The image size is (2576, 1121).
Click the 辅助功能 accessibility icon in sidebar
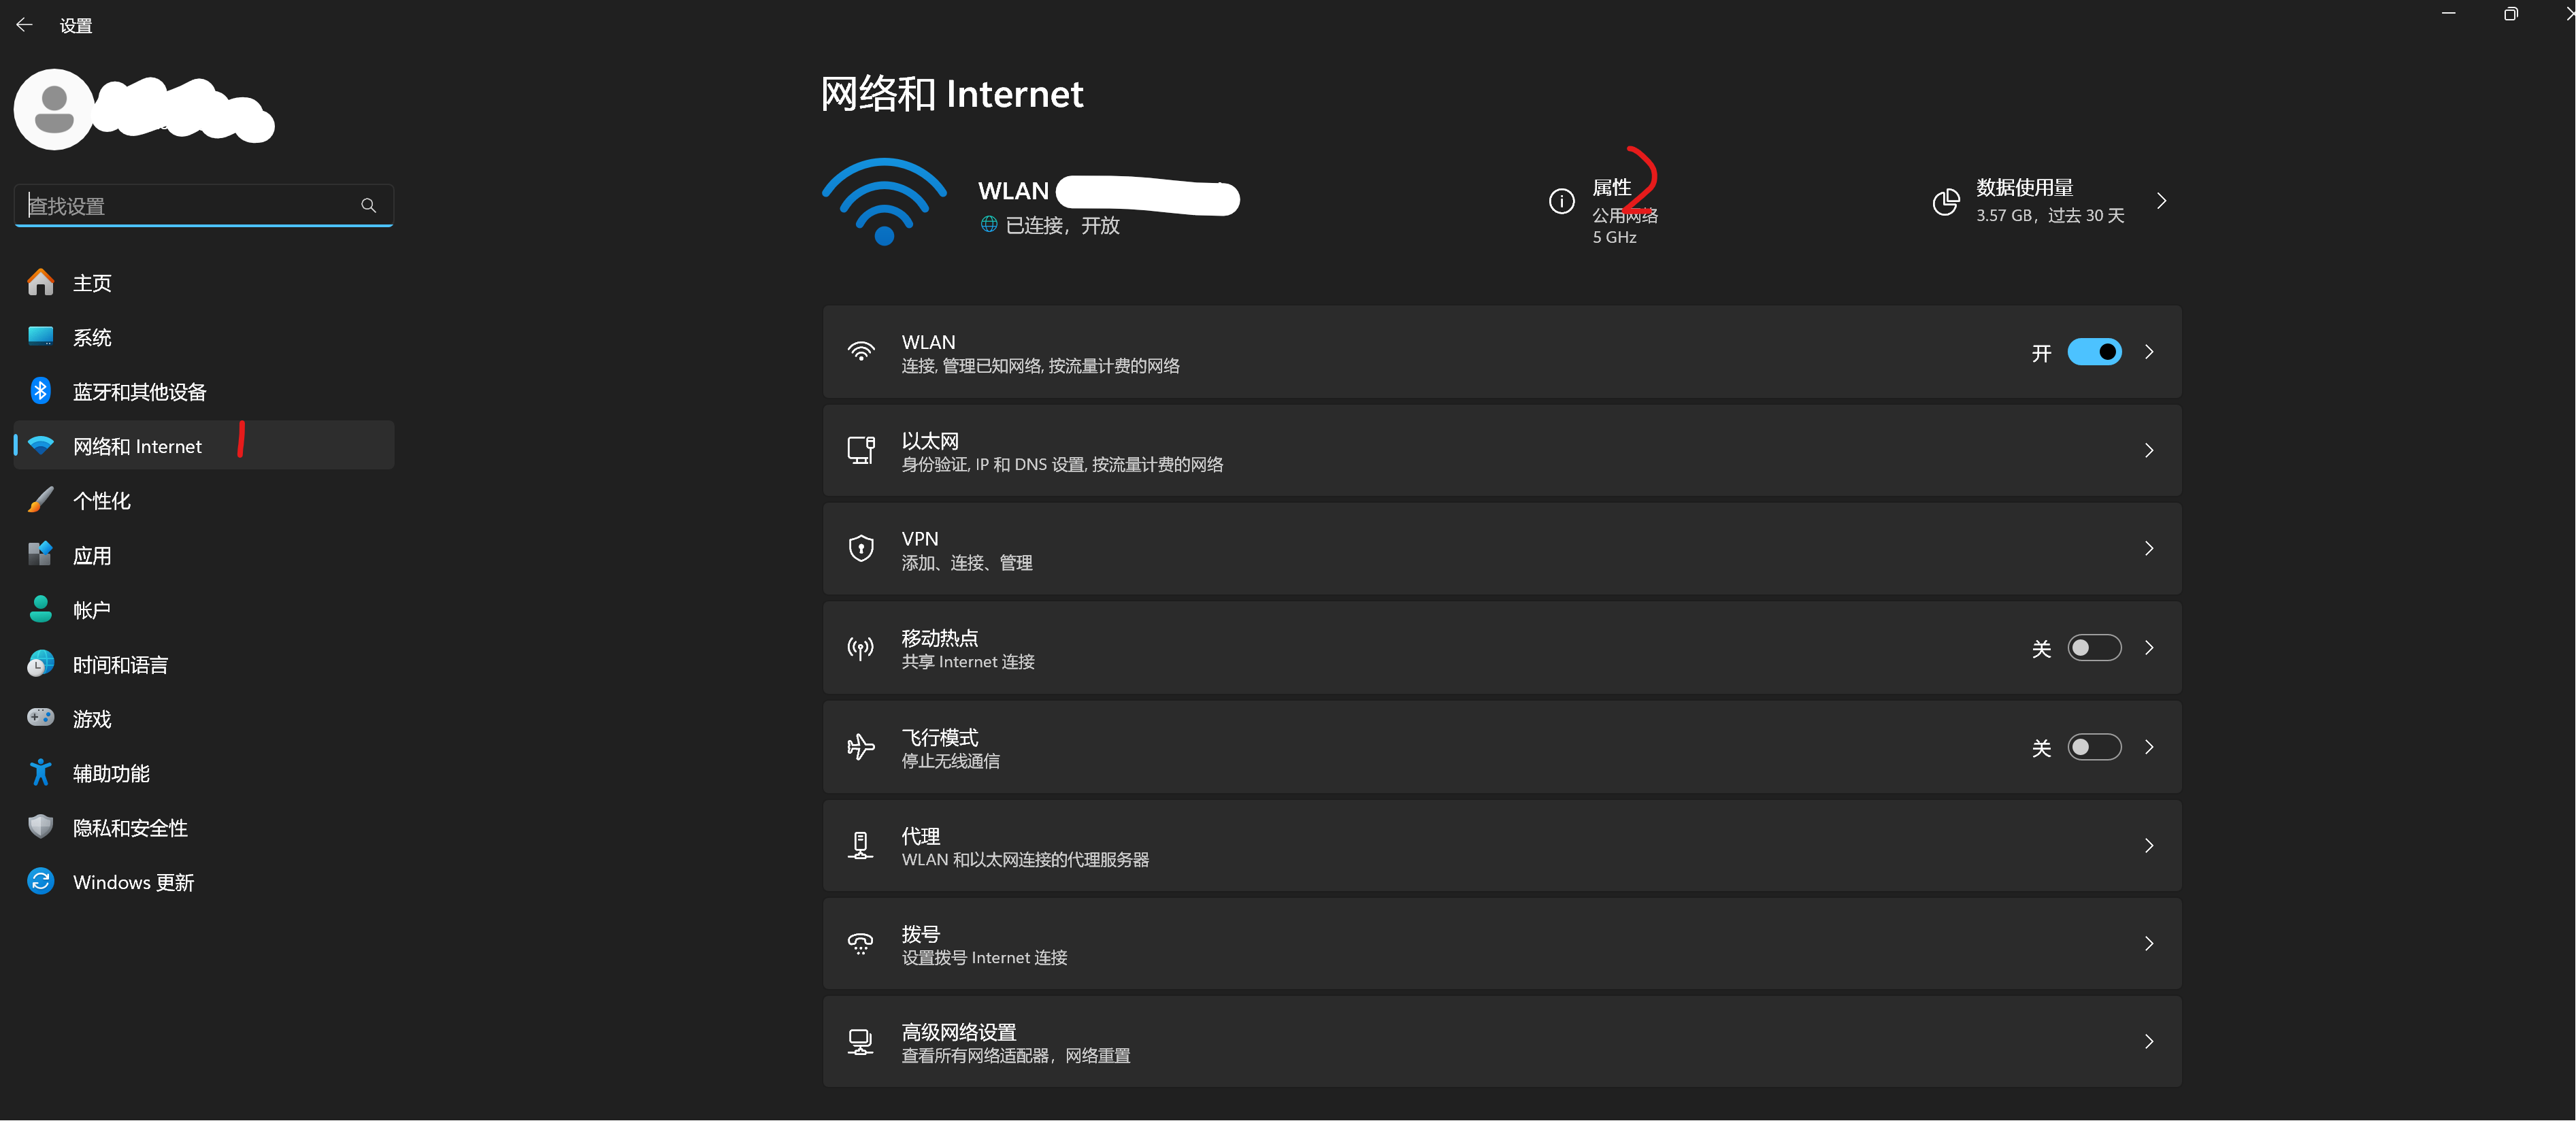click(x=40, y=773)
